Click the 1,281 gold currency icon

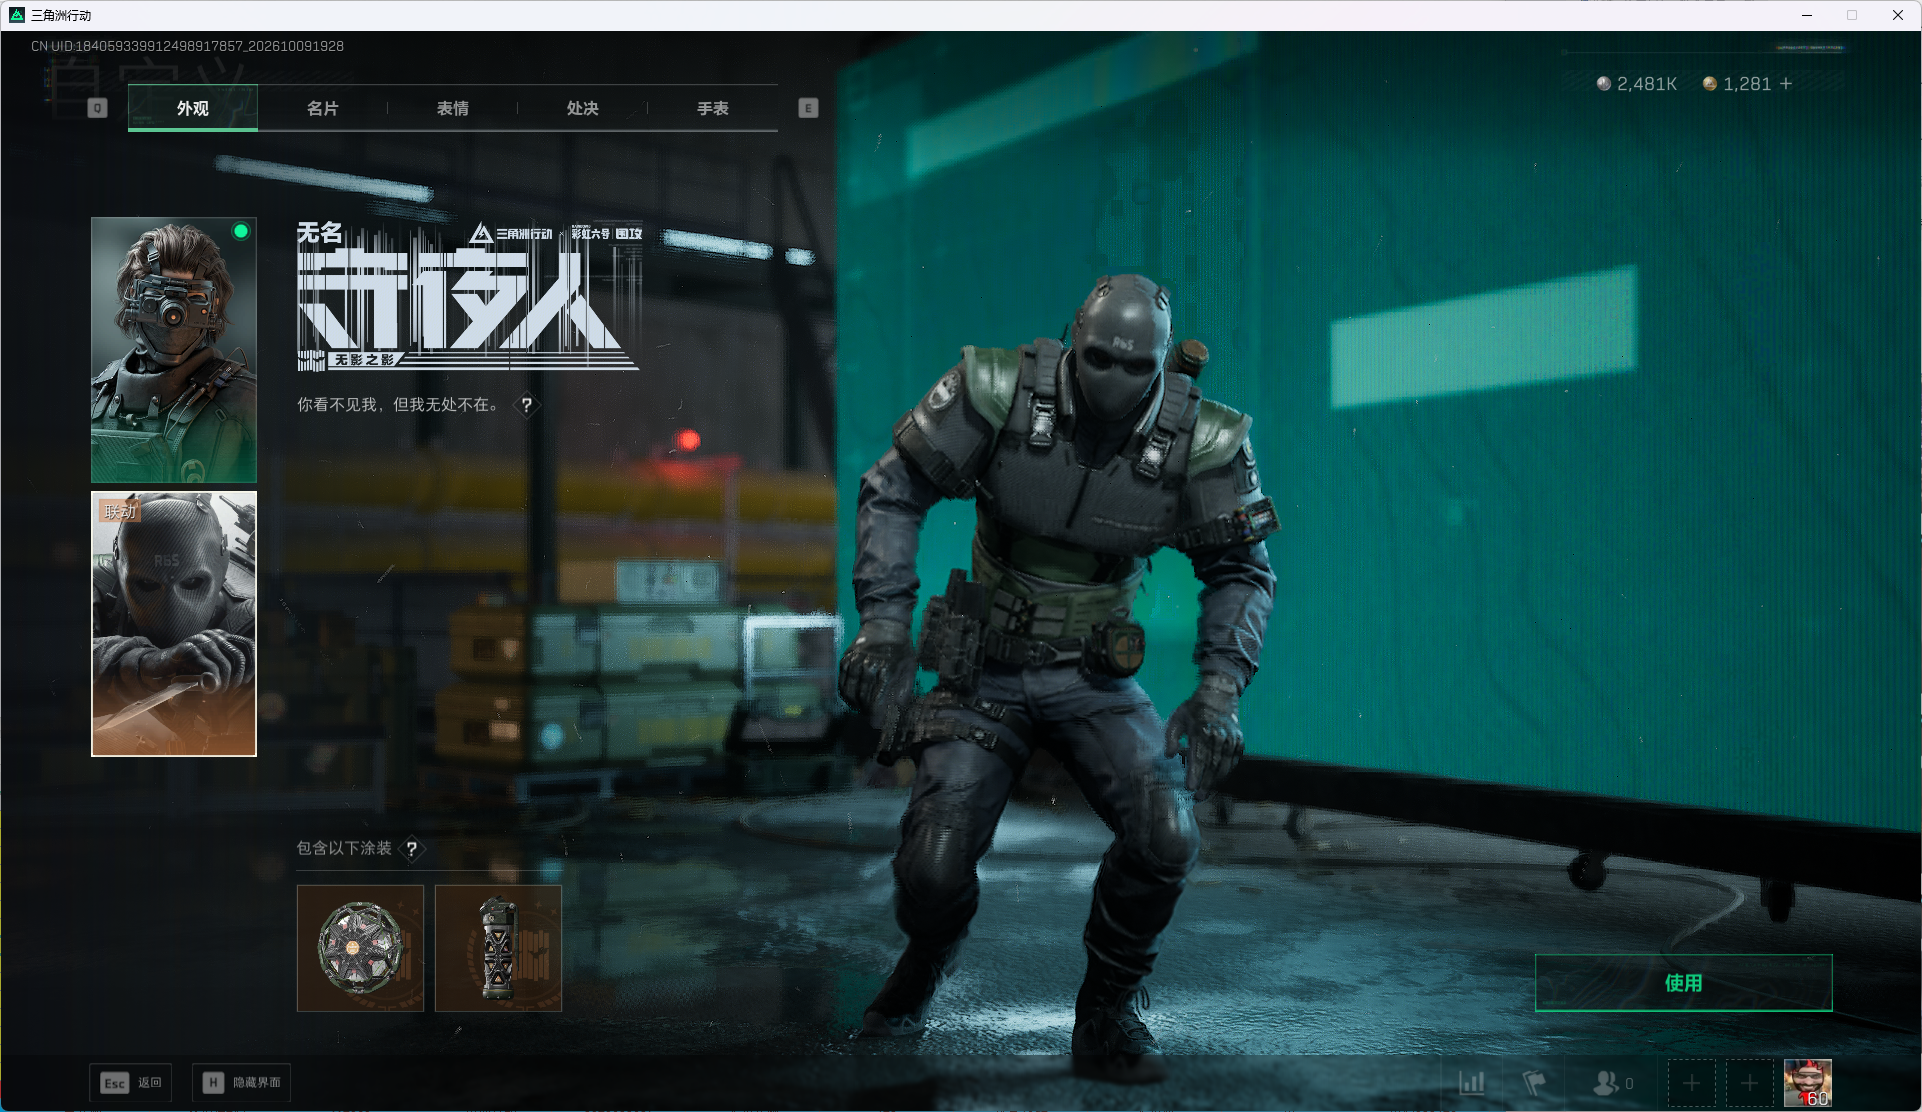(1710, 84)
